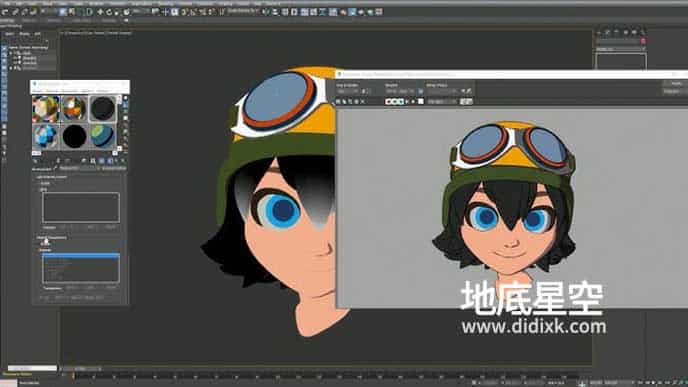688x387 pixels.
Task: Activate the Select and Rotate tool
Action: [x=109, y=12]
